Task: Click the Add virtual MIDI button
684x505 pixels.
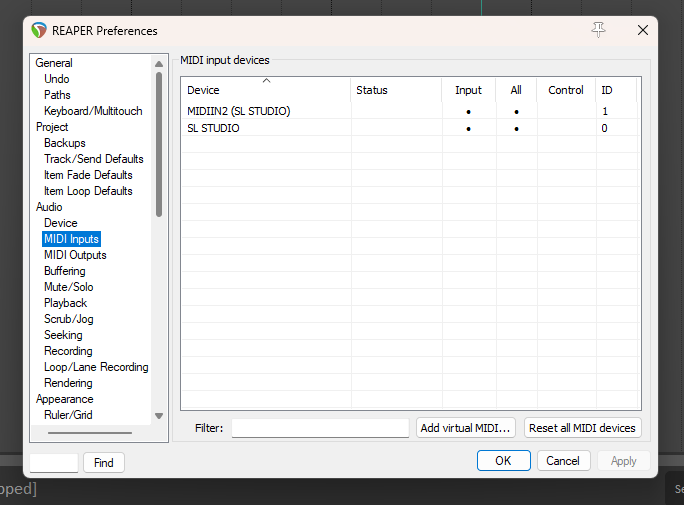Action: coord(466,428)
